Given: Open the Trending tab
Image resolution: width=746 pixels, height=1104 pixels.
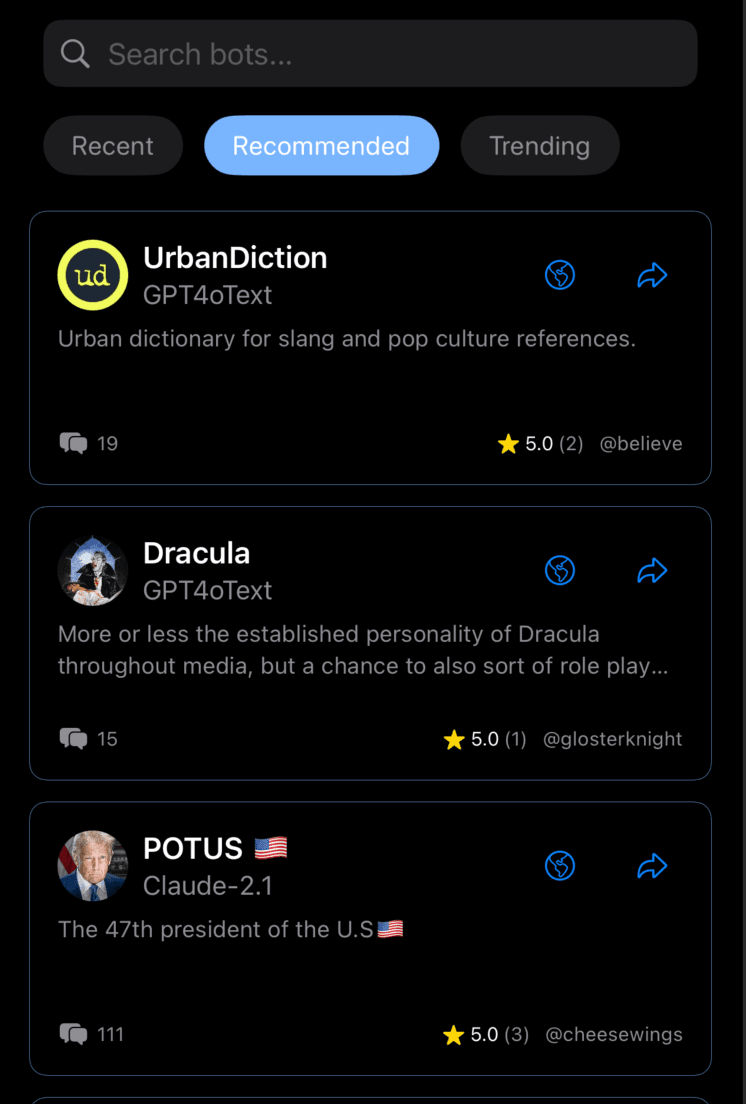Looking at the screenshot, I should click(539, 146).
